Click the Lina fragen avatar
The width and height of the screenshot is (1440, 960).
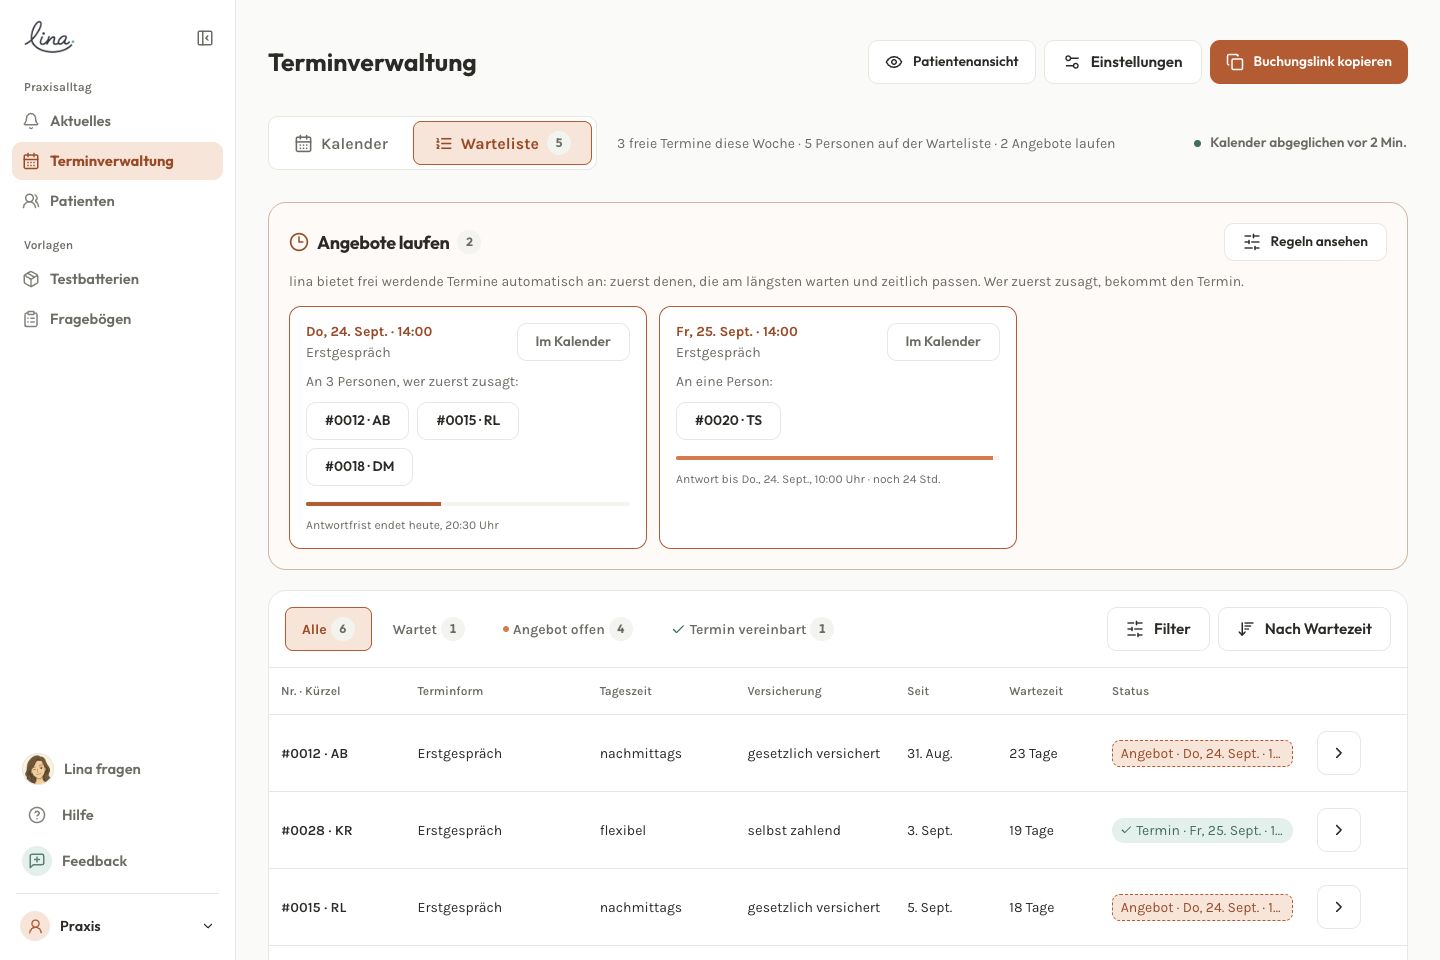[x=38, y=769]
